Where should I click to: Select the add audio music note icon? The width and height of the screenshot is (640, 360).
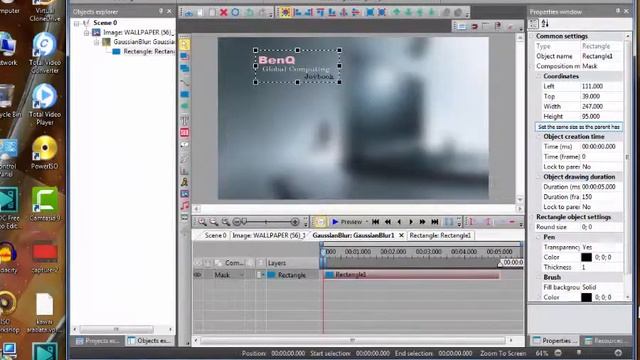point(184,206)
